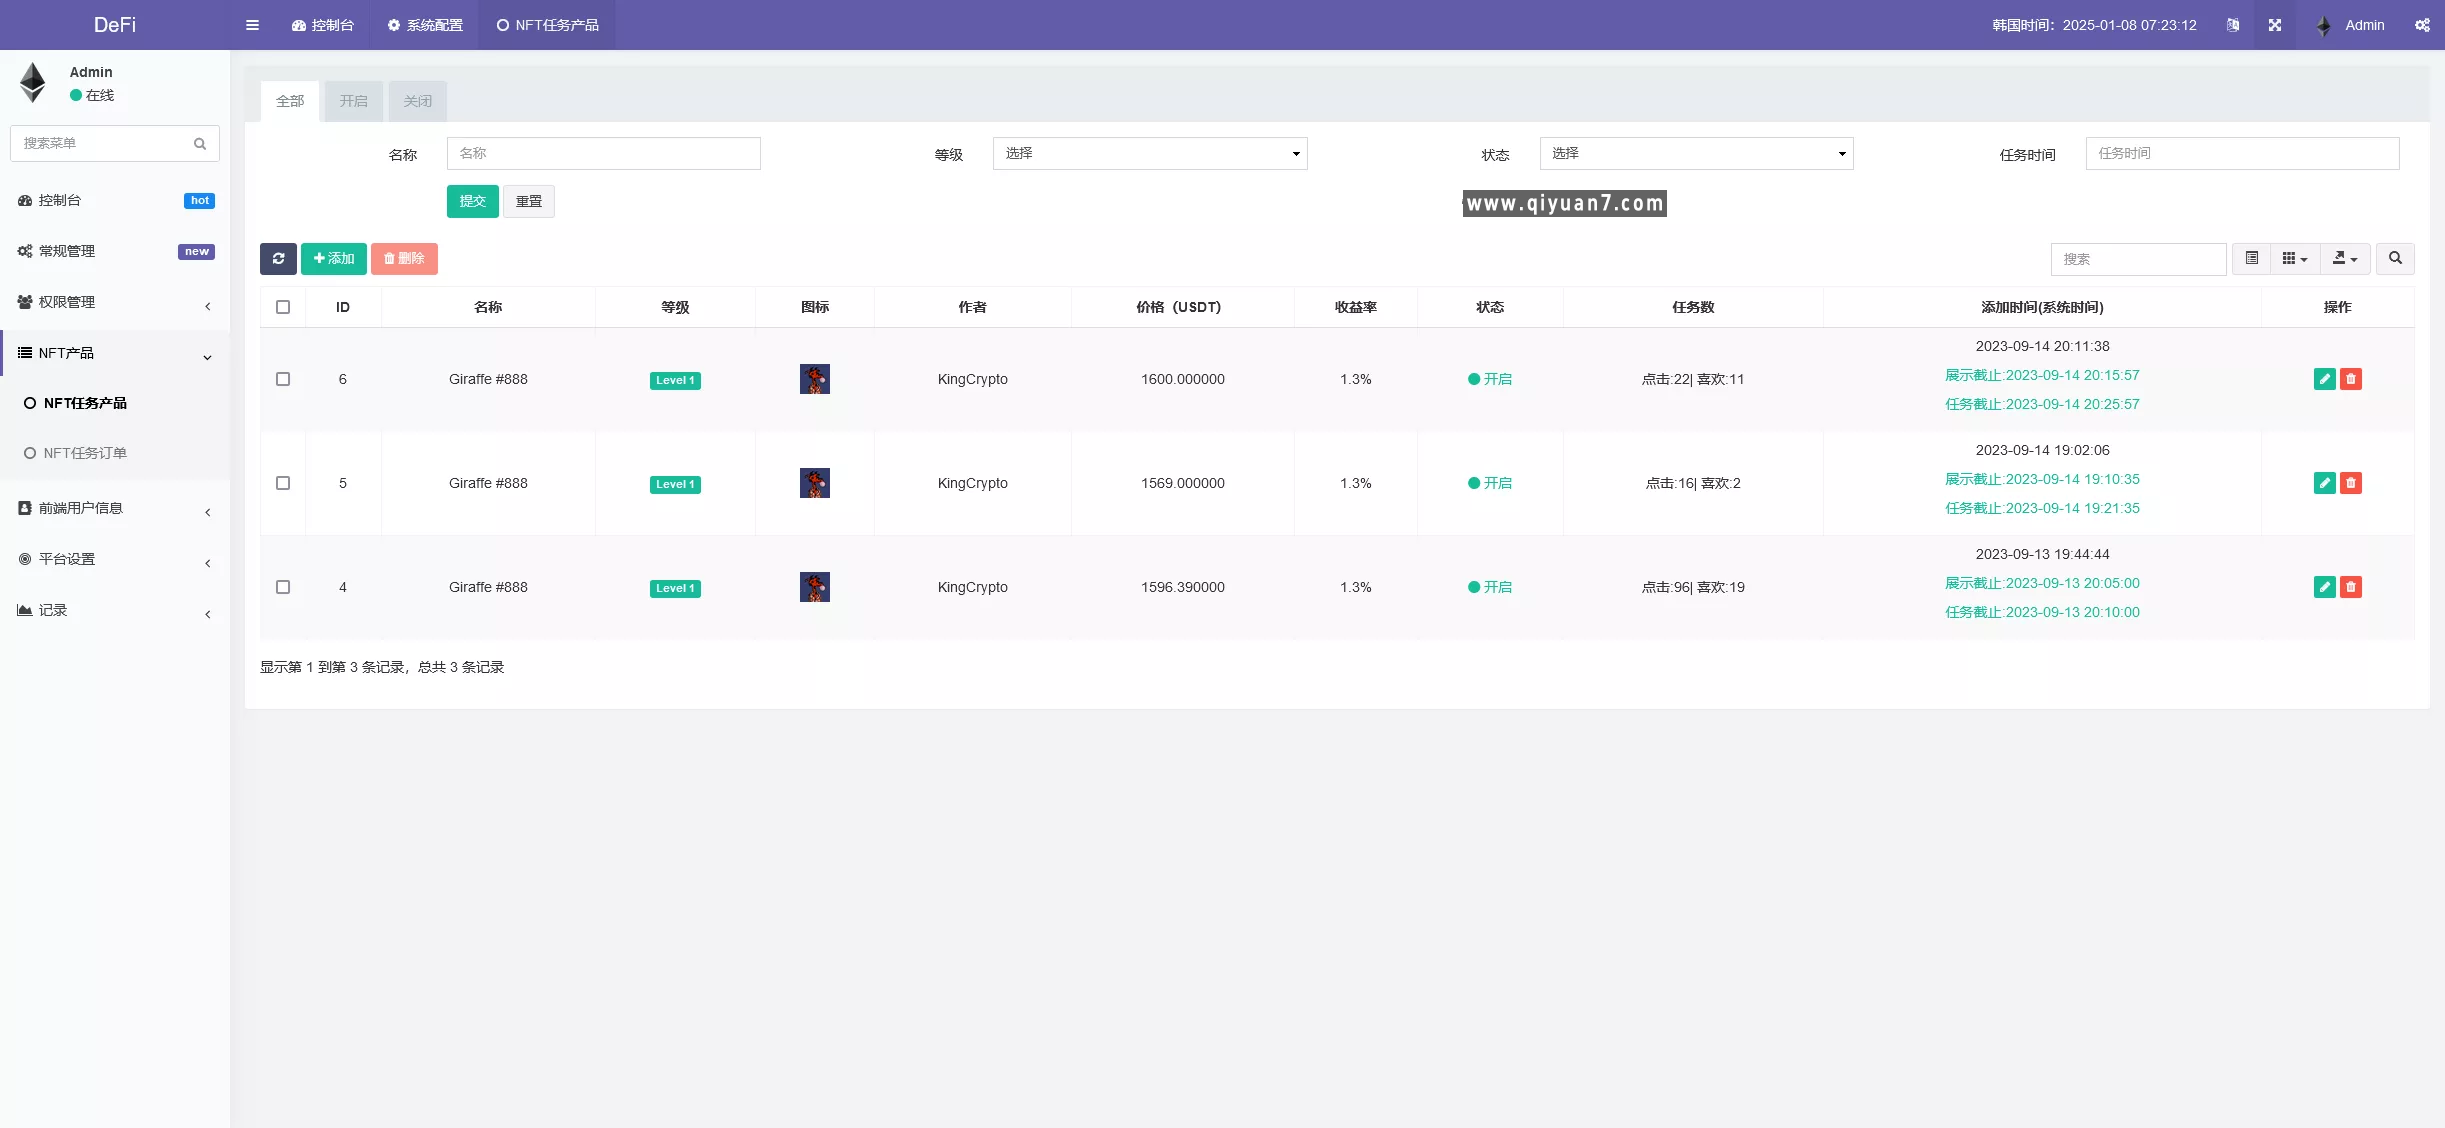Viewport: 2445px width, 1128px height.
Task: Open the 等级 select dropdown
Action: point(1149,154)
